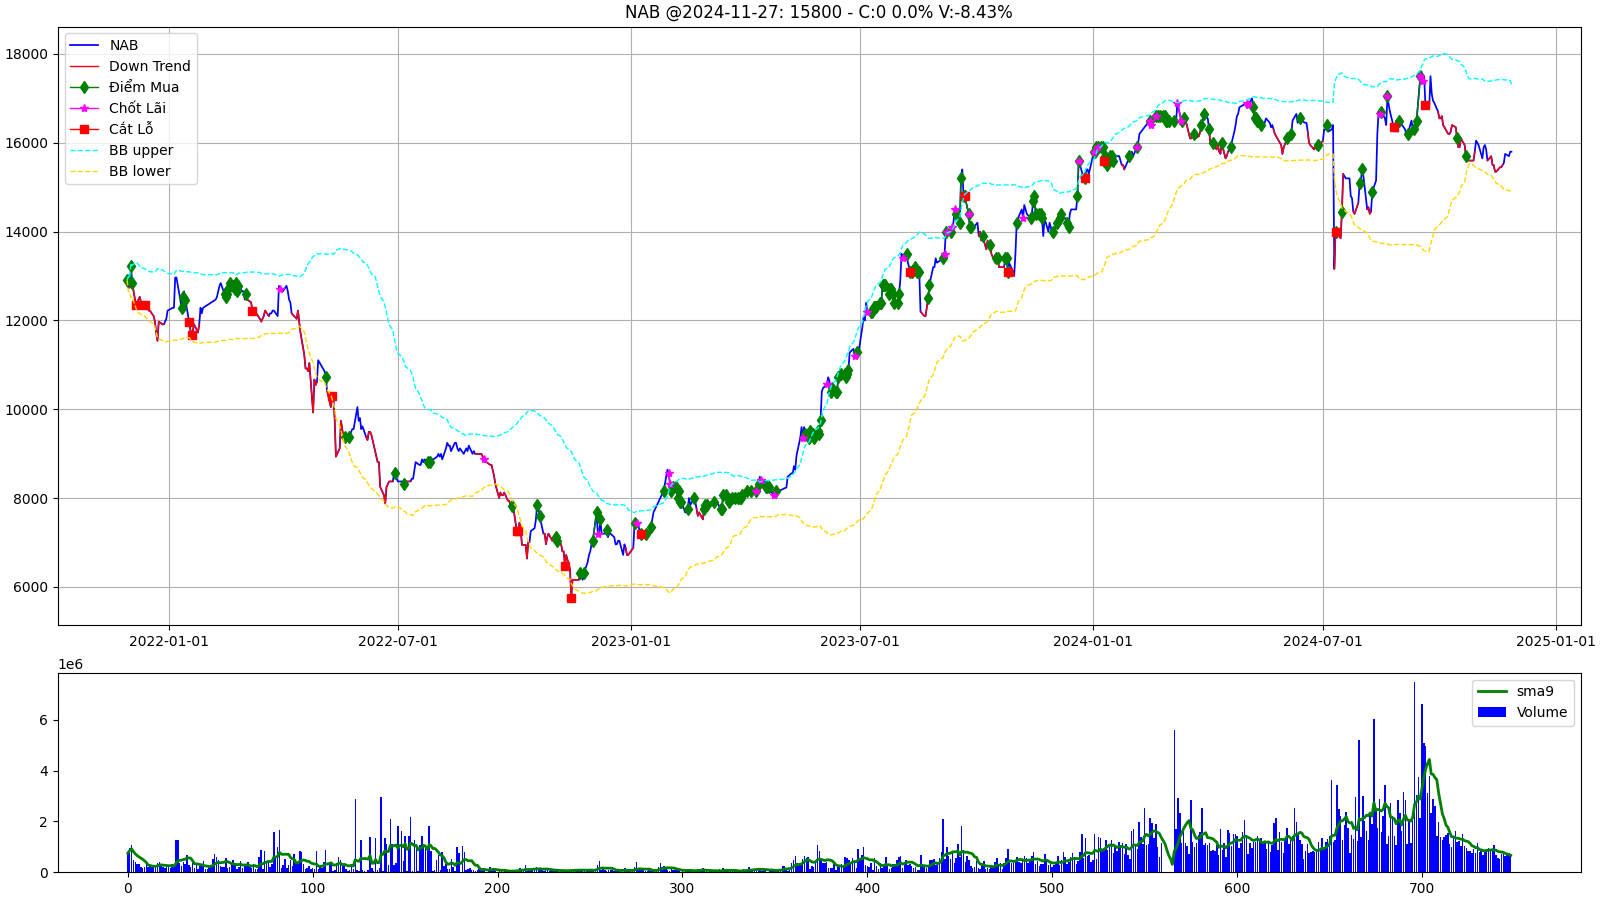Viewport: 1600px width, 900px height.
Task: Click the 2022-07-01 date axis label
Action: [398, 641]
